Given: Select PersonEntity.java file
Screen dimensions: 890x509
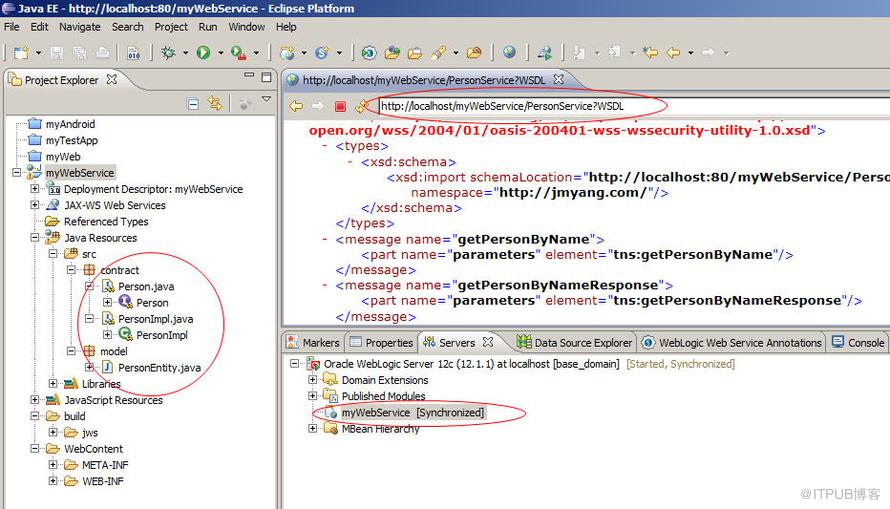Looking at the screenshot, I should [x=159, y=368].
